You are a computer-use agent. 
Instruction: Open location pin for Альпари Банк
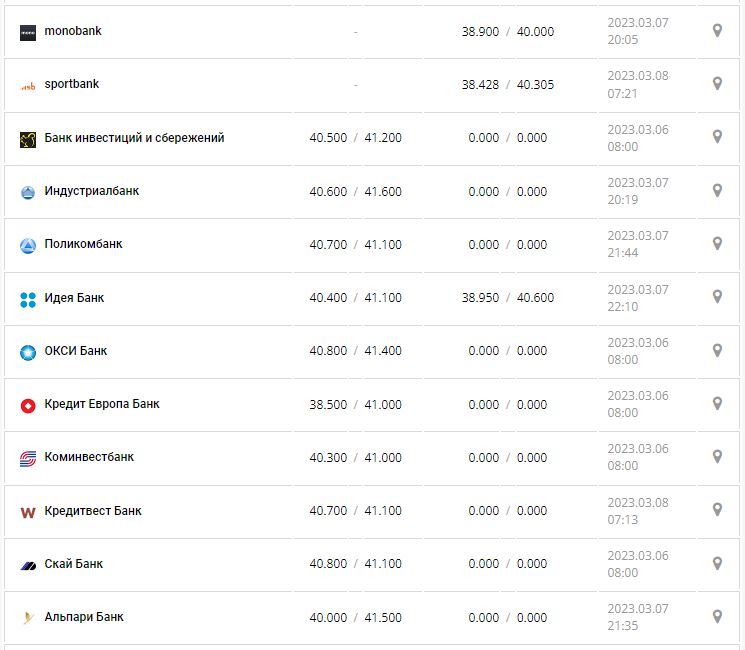click(x=717, y=617)
